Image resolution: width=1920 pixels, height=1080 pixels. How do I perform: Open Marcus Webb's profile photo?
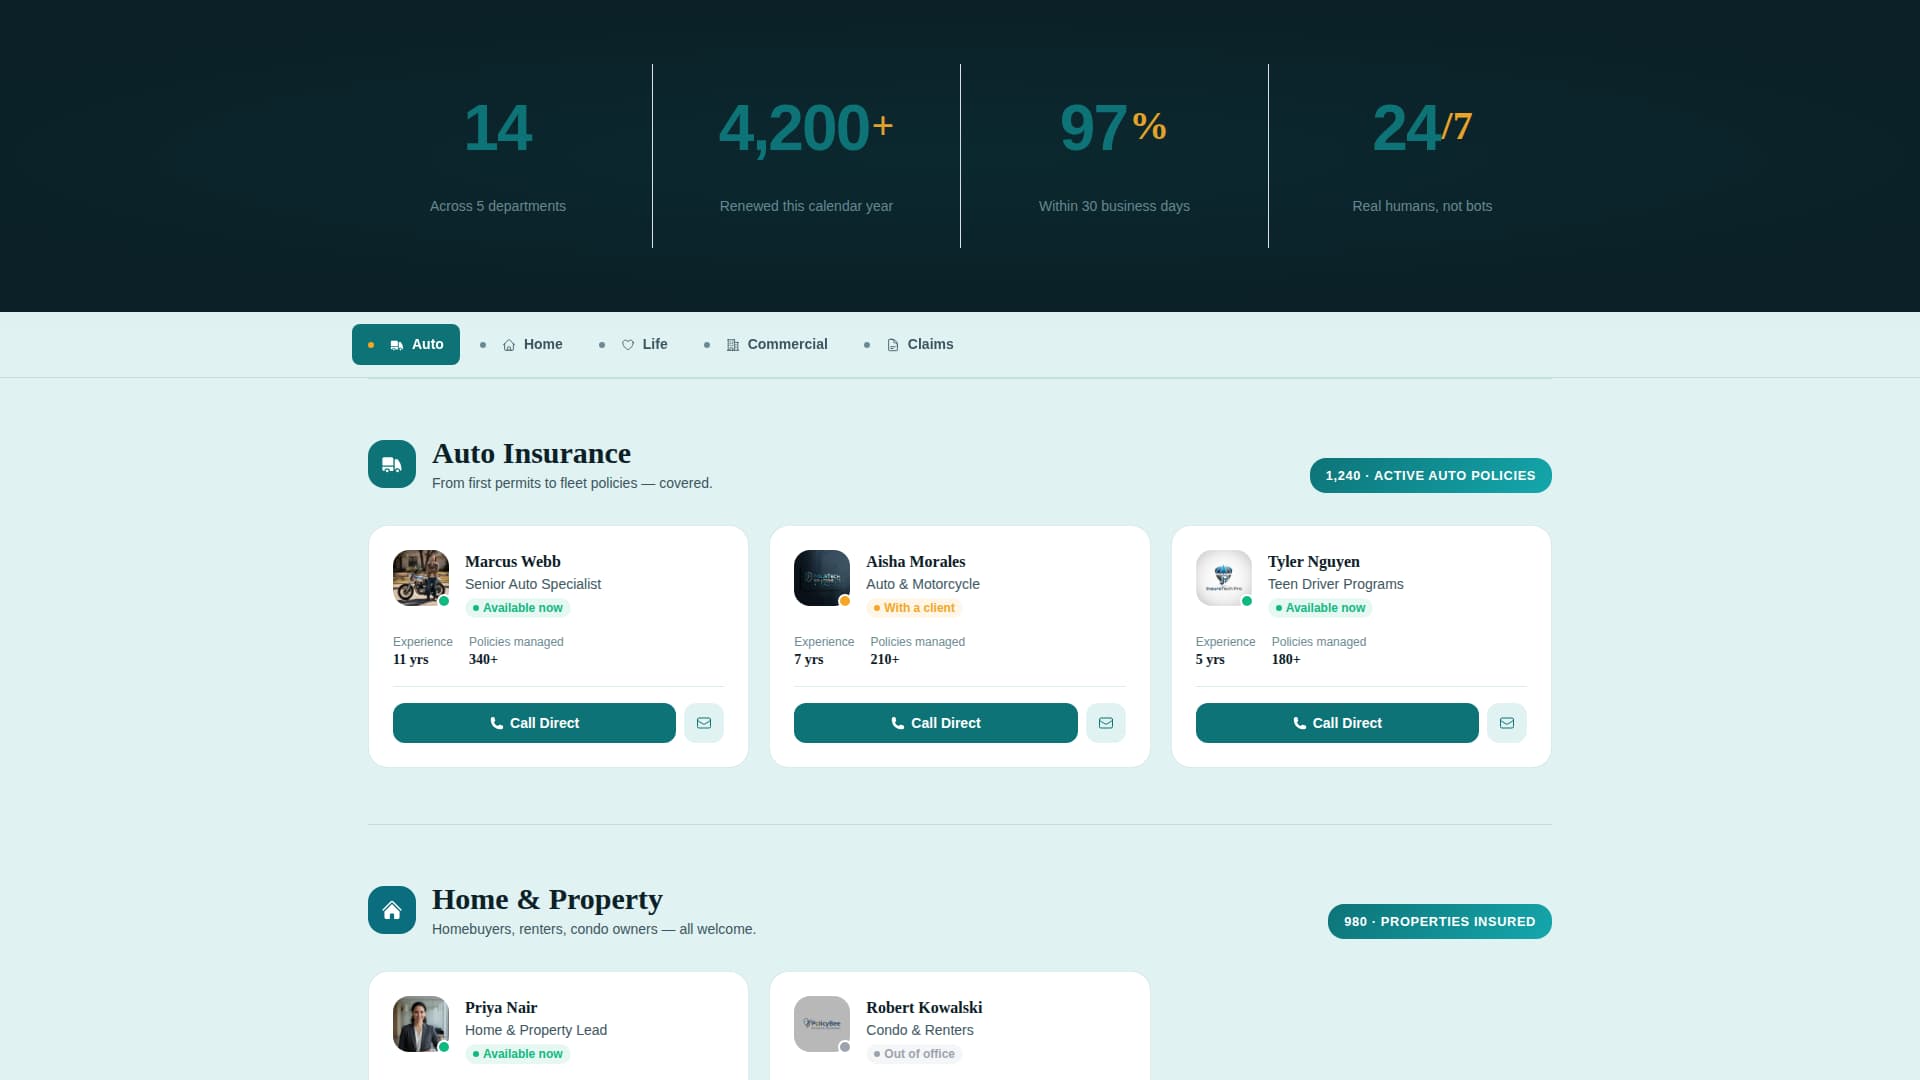421,578
